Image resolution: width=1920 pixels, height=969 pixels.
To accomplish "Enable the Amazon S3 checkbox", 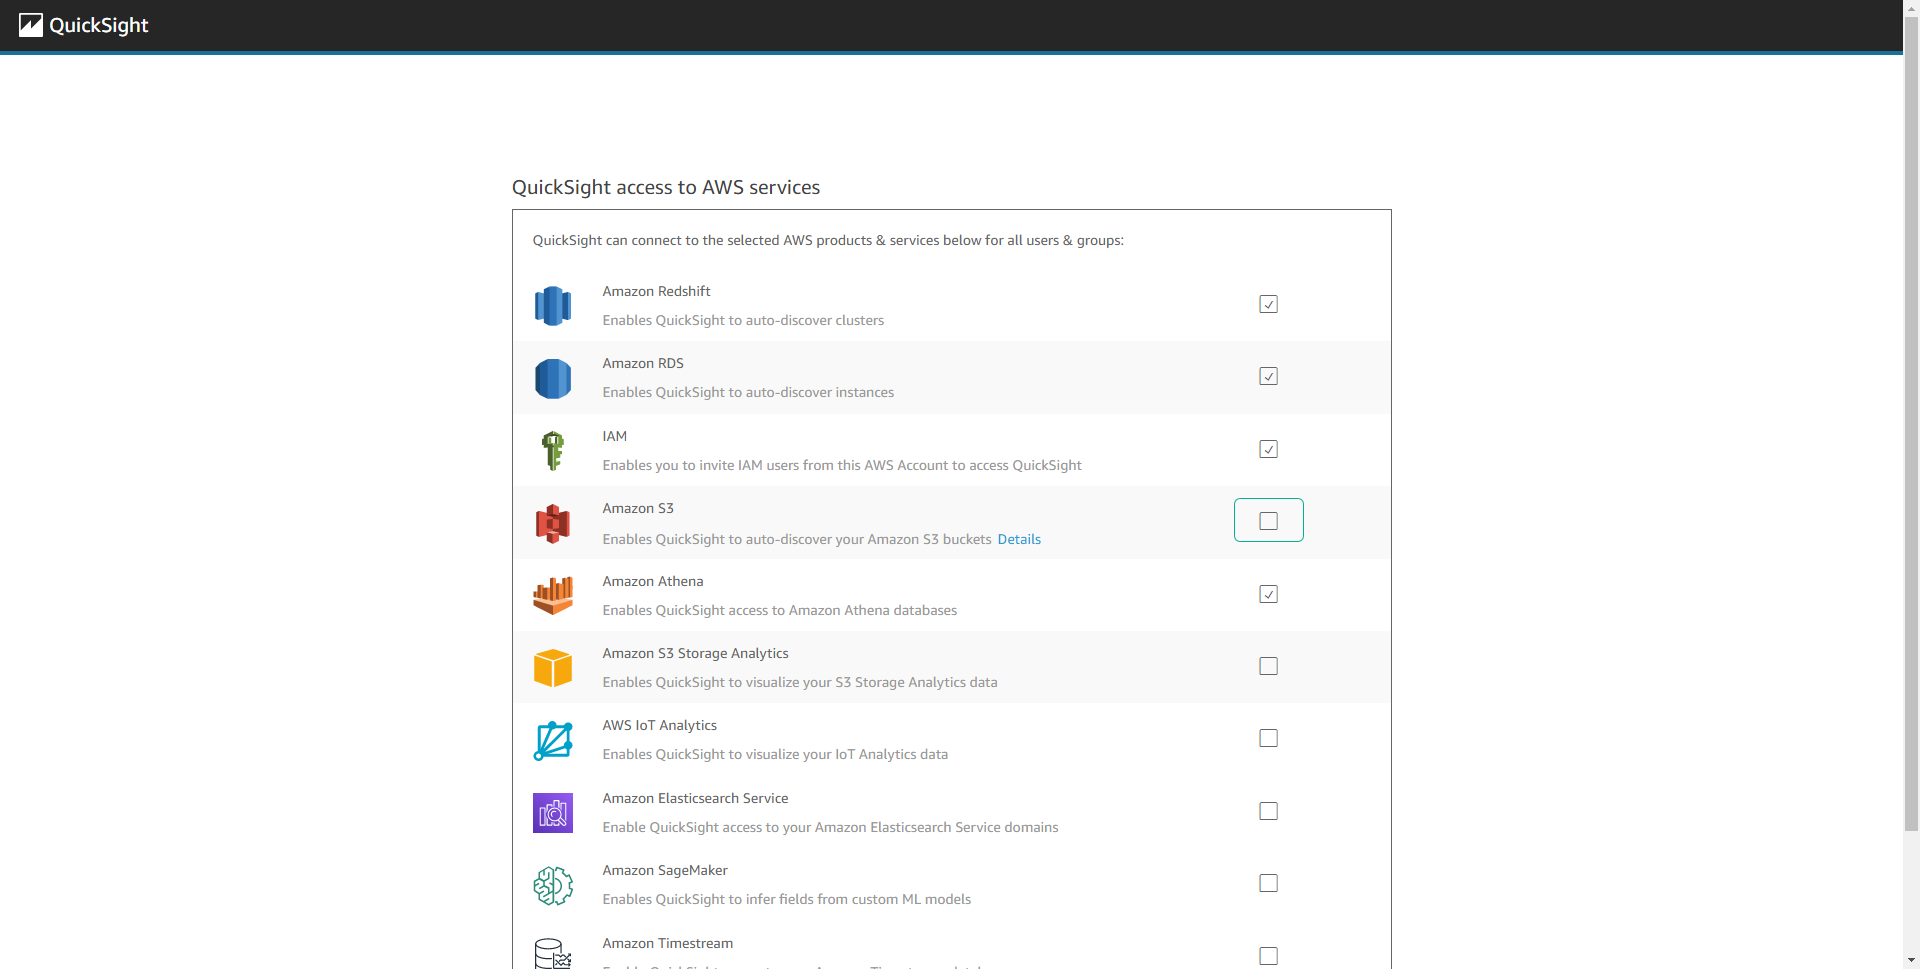I will 1268,521.
